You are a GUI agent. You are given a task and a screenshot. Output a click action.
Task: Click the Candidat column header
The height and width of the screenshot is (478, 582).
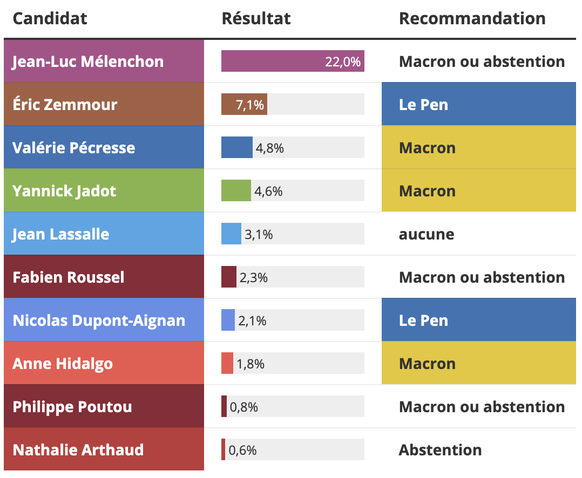(x=50, y=19)
